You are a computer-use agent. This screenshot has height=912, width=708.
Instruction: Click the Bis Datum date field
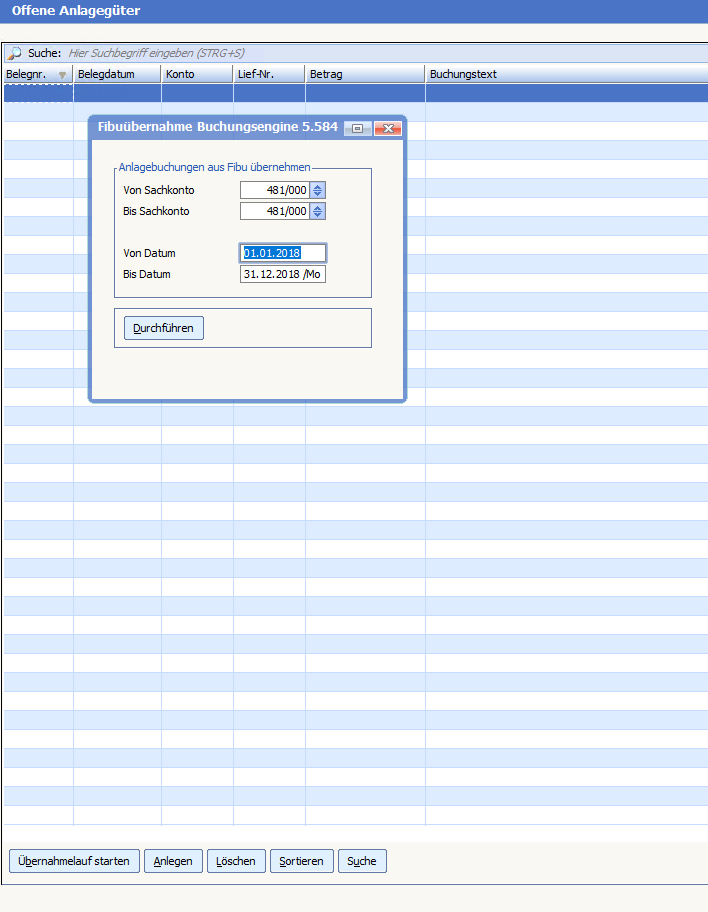click(x=283, y=274)
